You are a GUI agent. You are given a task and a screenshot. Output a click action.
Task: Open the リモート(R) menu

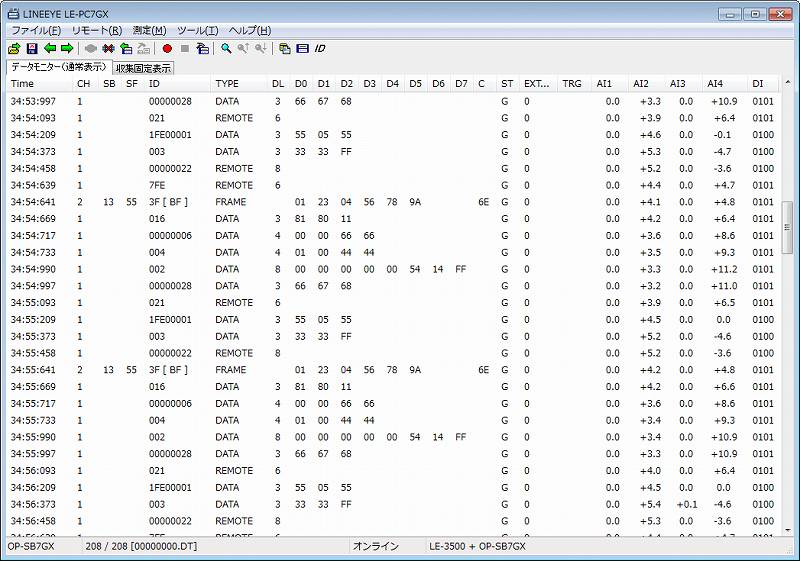click(97, 31)
